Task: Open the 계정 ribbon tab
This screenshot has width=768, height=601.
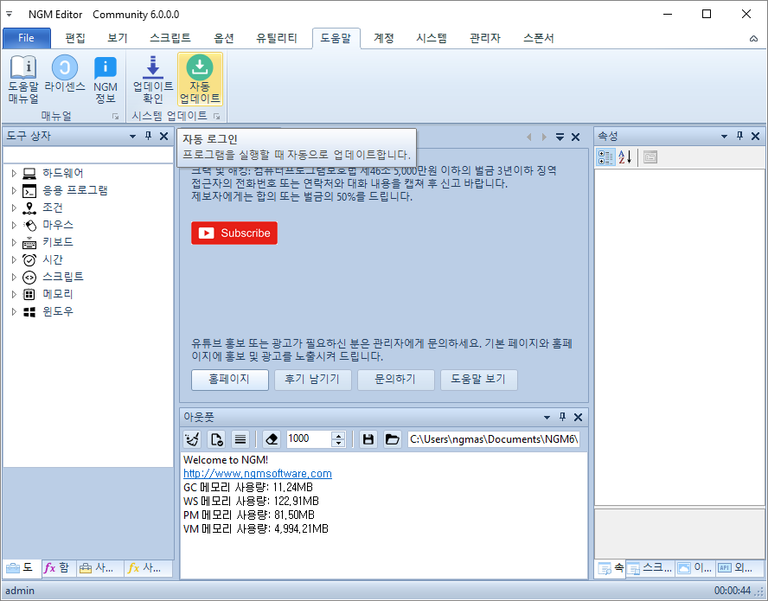Action: tap(384, 38)
